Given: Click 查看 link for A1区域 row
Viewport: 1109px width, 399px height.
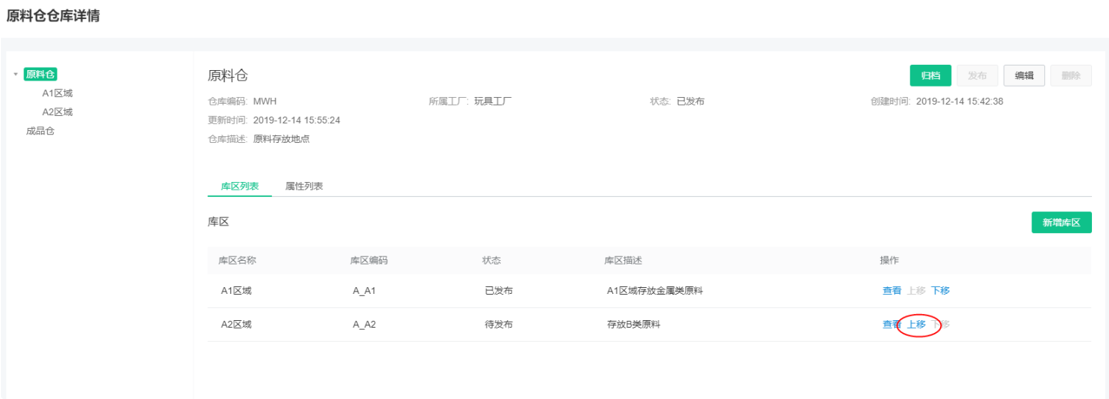Looking at the screenshot, I should (892, 290).
